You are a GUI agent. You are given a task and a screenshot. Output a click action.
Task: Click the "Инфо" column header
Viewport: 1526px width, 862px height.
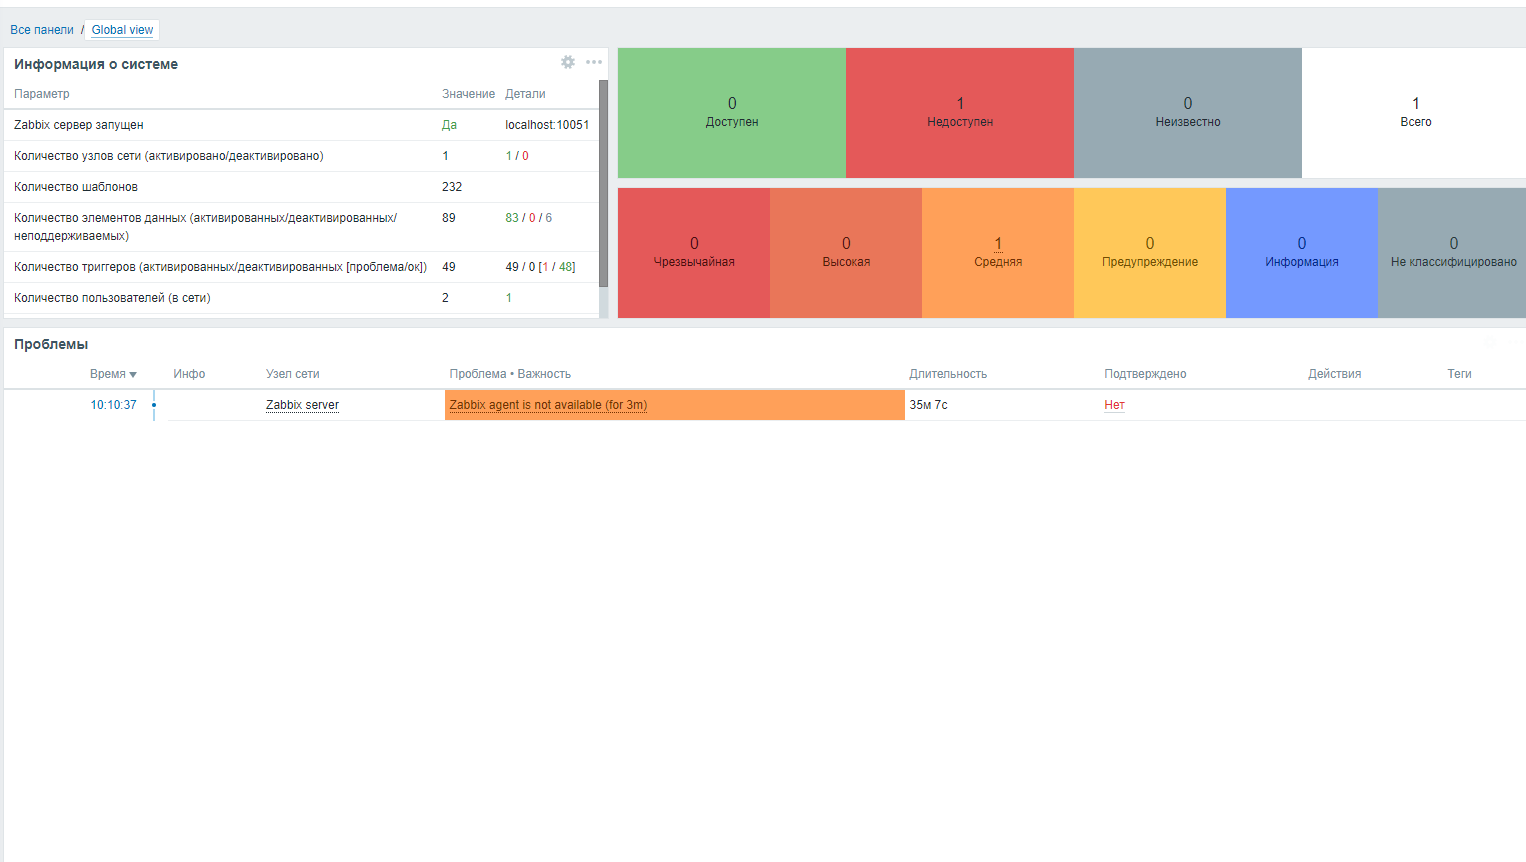[189, 374]
